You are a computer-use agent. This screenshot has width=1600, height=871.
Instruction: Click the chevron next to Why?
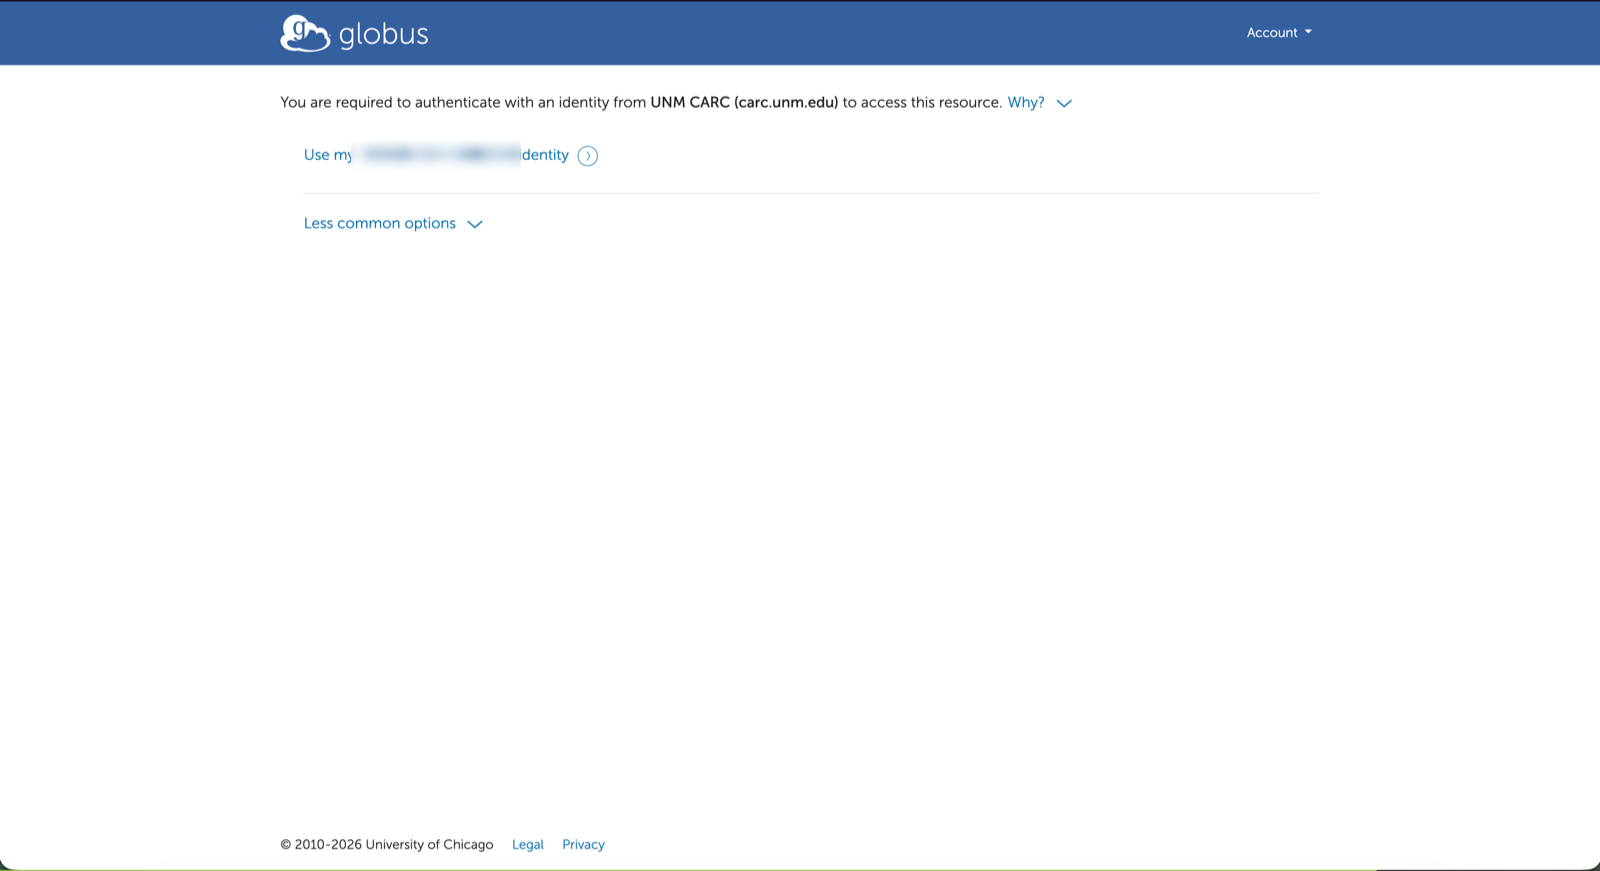pyautogui.click(x=1064, y=103)
